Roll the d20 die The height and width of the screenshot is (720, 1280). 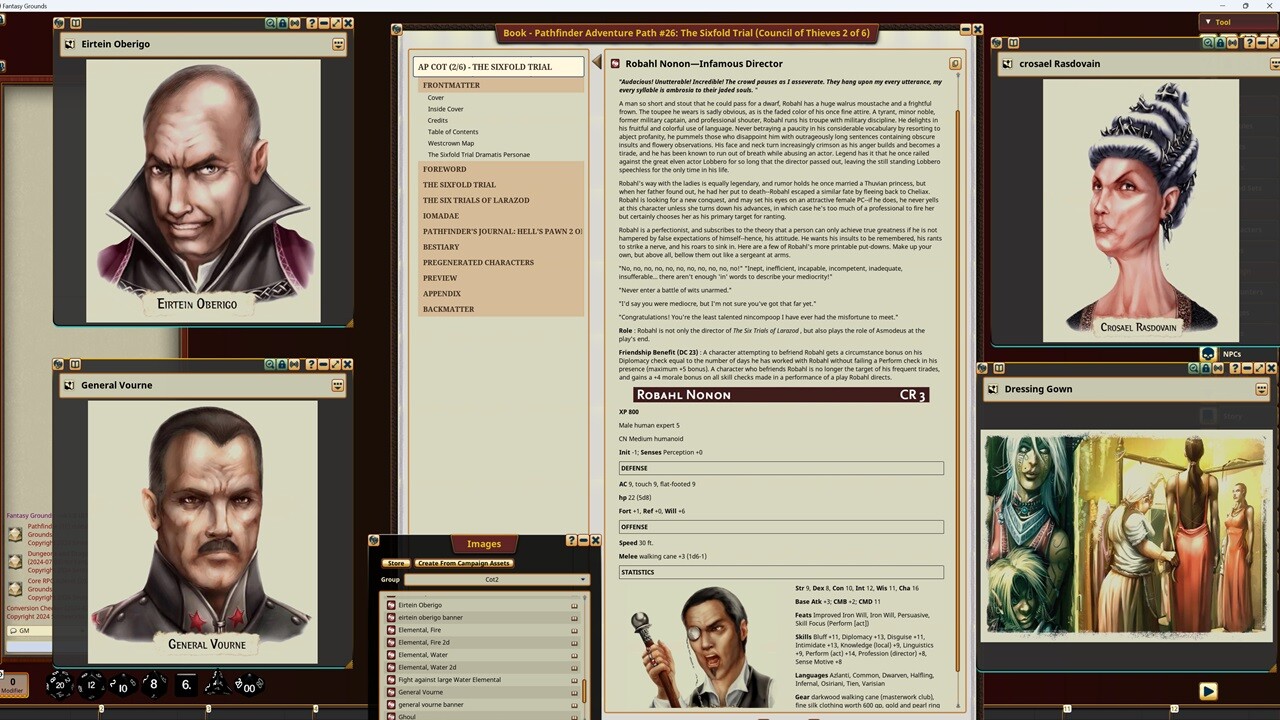(60, 685)
